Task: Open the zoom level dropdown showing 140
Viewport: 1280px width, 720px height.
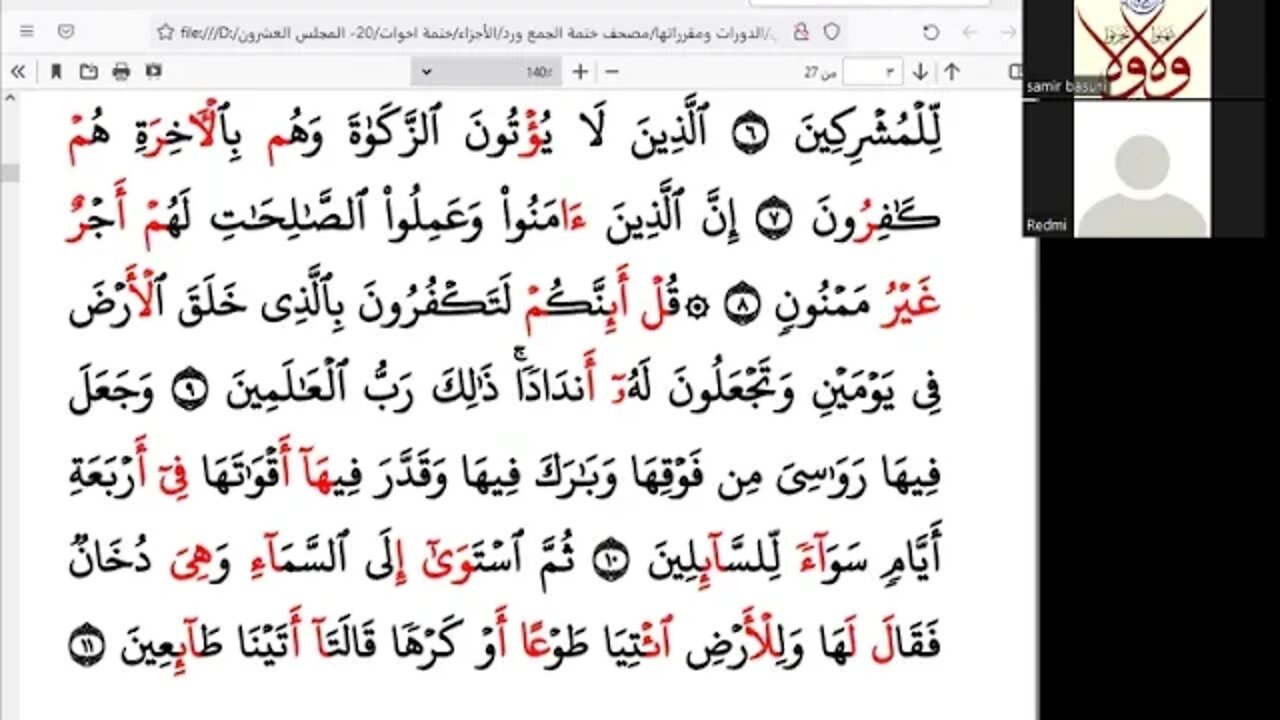Action: tap(485, 72)
